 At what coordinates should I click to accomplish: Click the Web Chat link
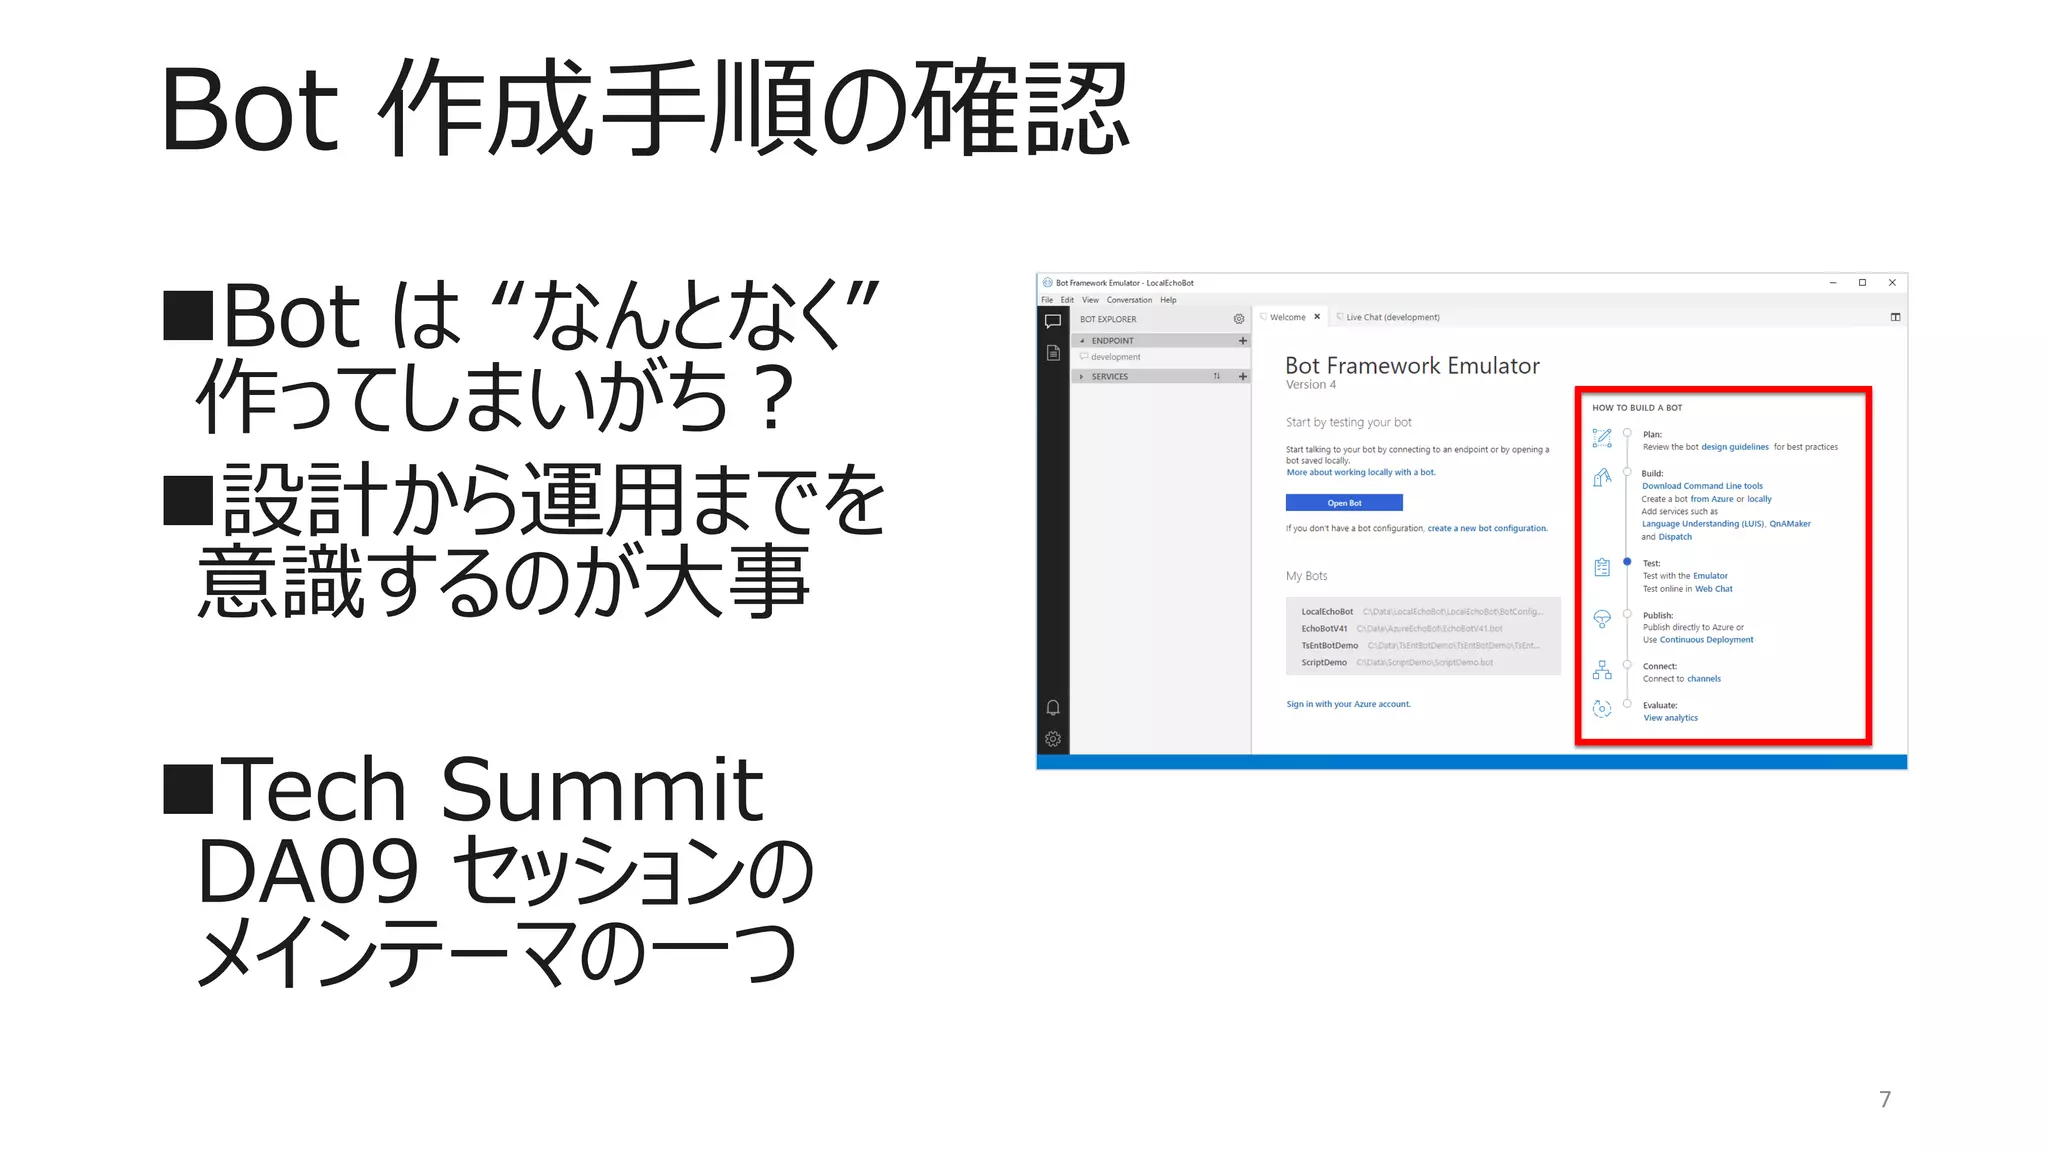point(1713,589)
